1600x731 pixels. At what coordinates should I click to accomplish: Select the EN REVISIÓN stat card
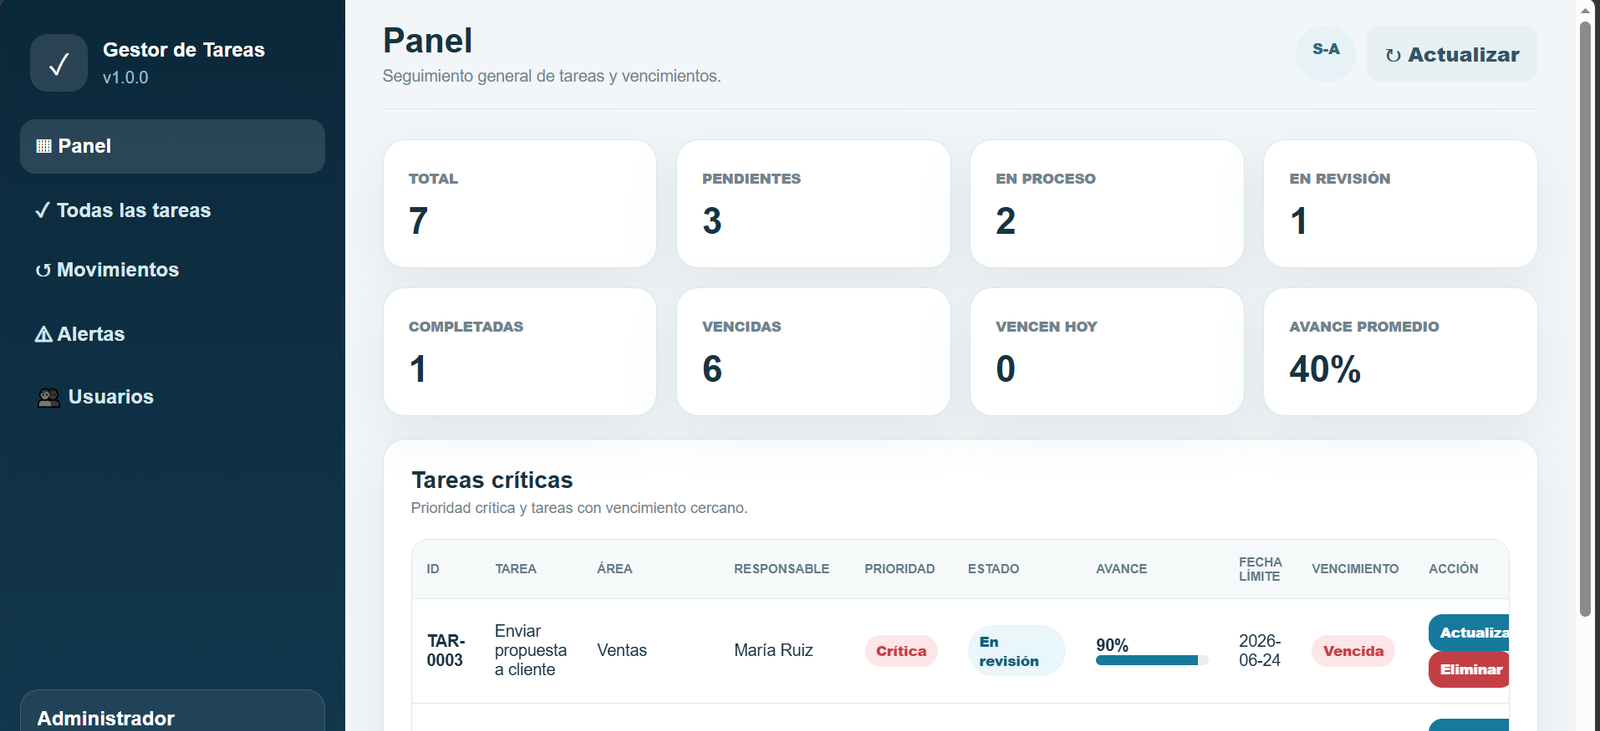click(1400, 204)
